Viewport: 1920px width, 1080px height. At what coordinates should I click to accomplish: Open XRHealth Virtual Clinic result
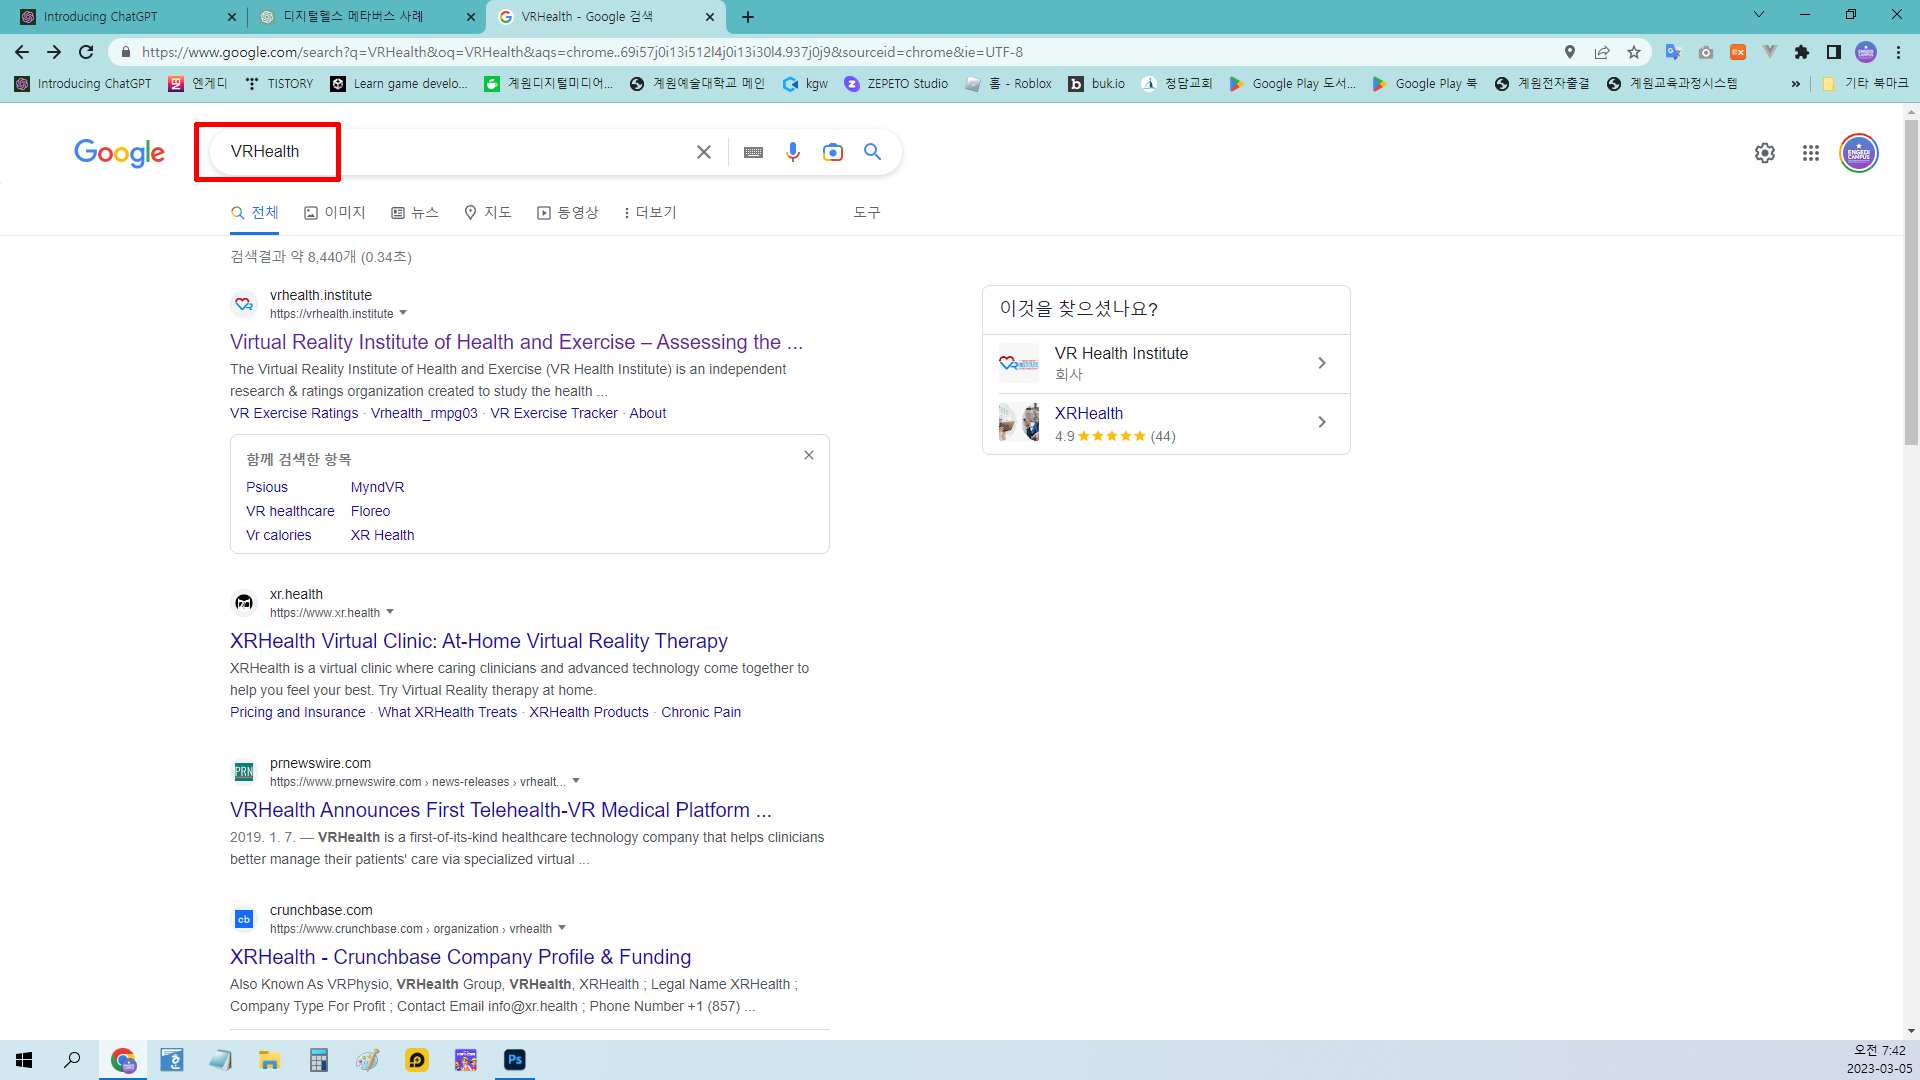[x=479, y=641]
